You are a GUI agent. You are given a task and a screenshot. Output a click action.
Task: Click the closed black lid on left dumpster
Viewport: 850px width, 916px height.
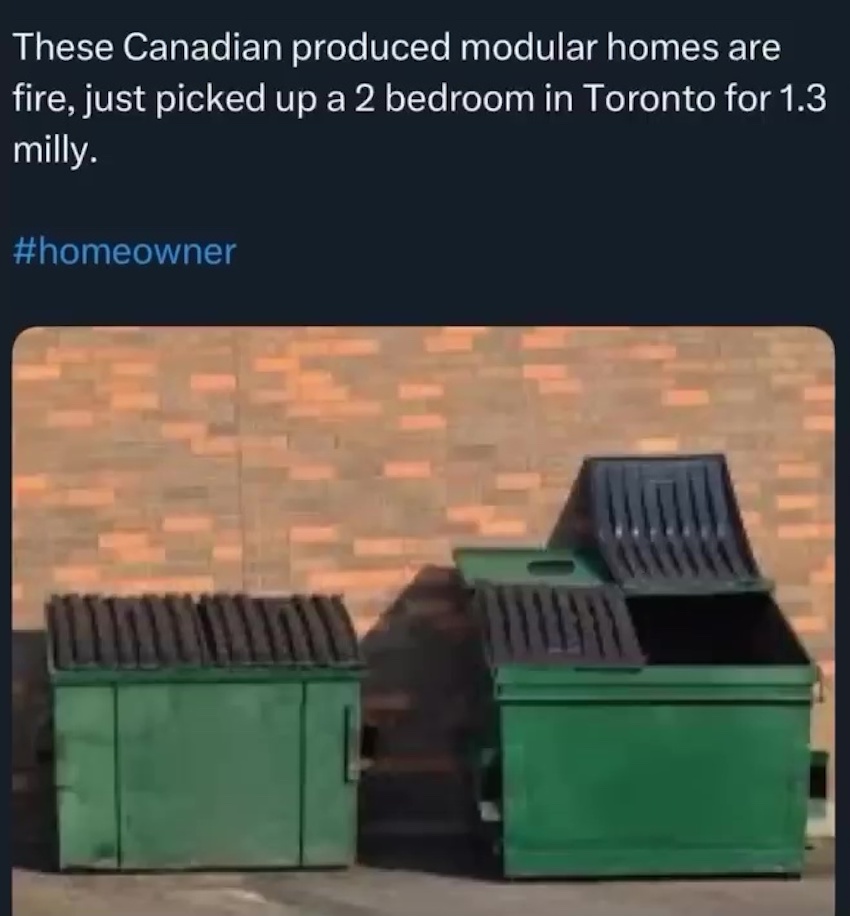[x=203, y=631]
